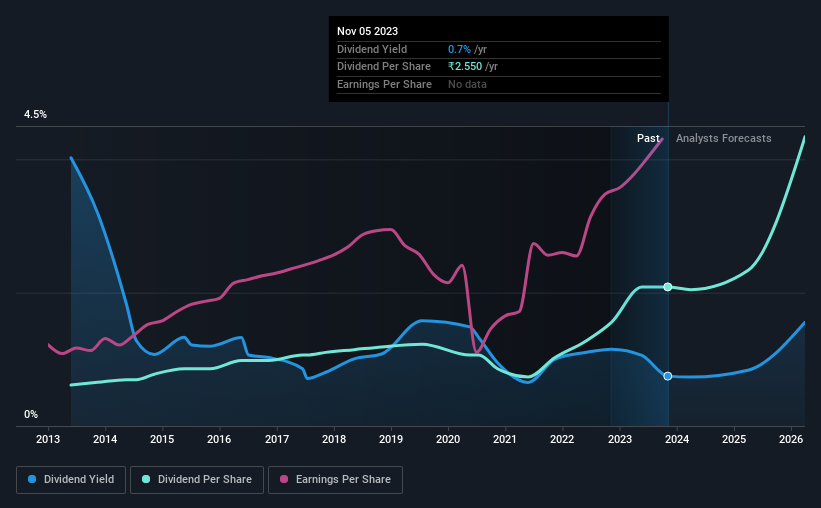821x508 pixels.
Task: Toggle the Dividend Yield legend button
Action: [x=71, y=479]
